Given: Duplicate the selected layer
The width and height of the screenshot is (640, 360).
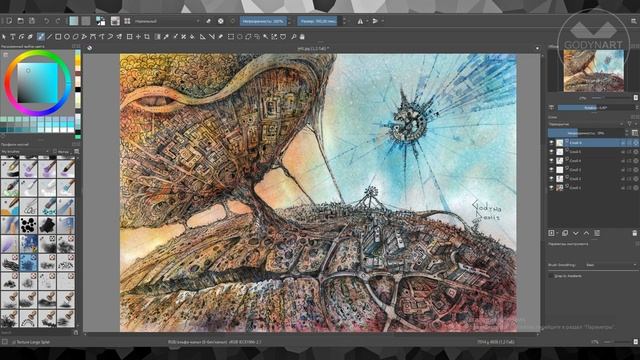Looking at the screenshot, I should (565, 233).
